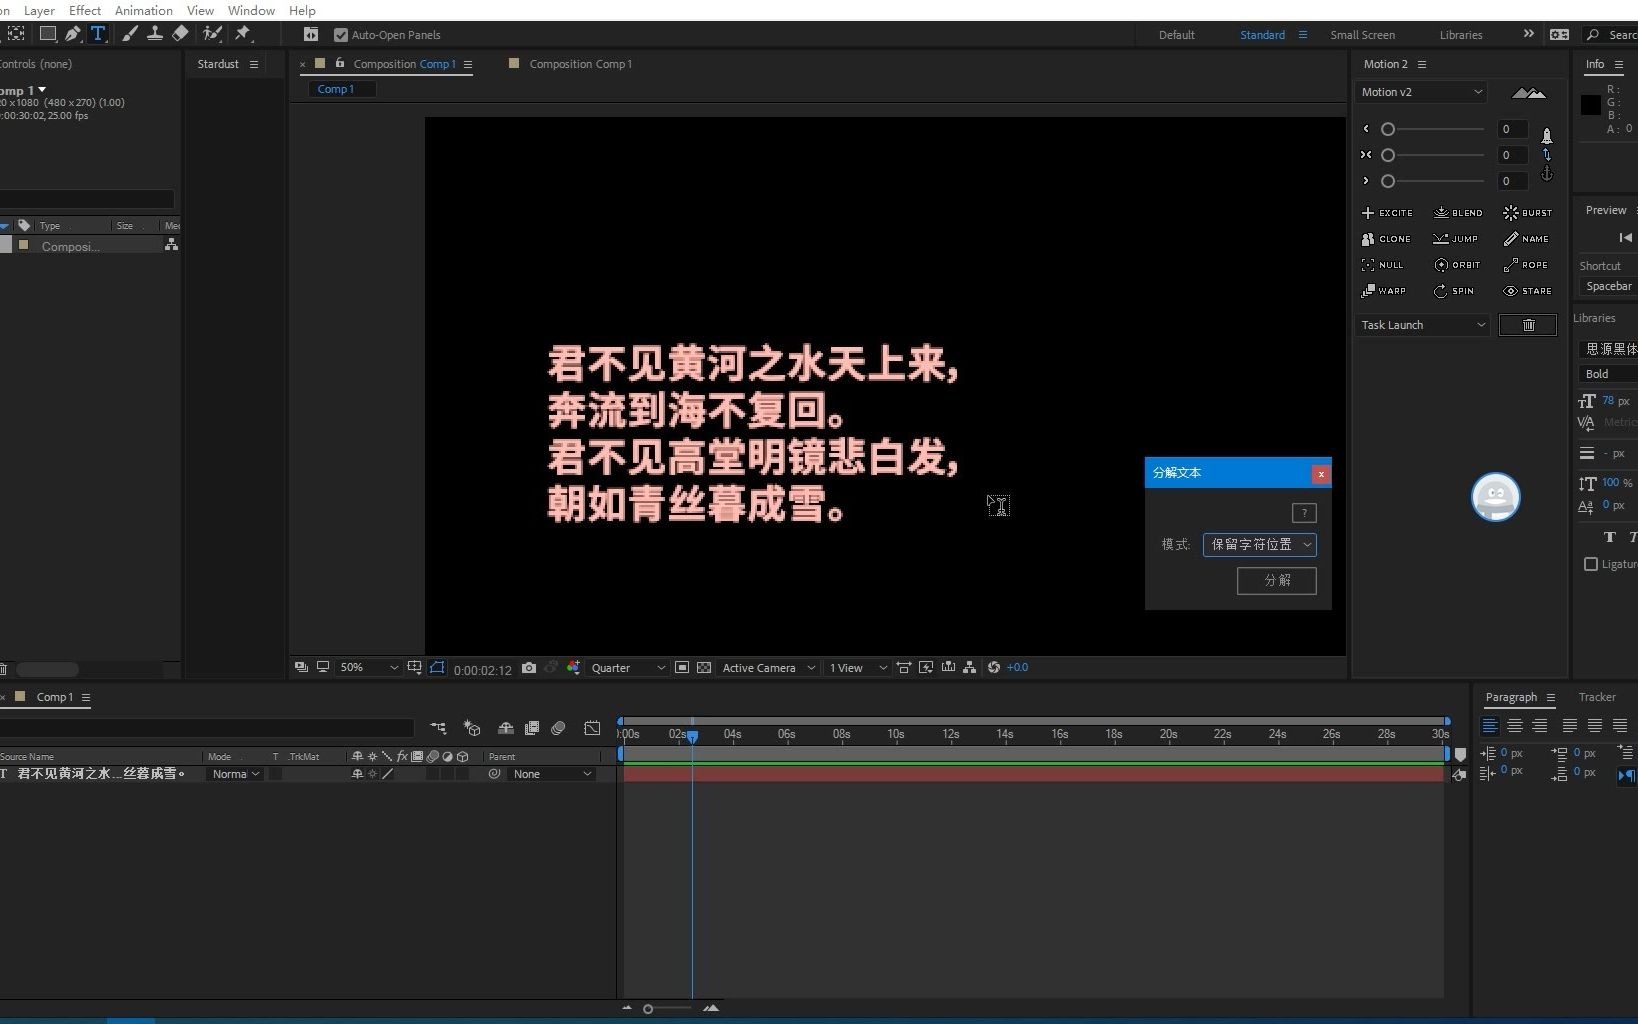Viewport: 1638px width, 1024px height.
Task: Open the 1 View layout dropdown
Action: point(857,668)
